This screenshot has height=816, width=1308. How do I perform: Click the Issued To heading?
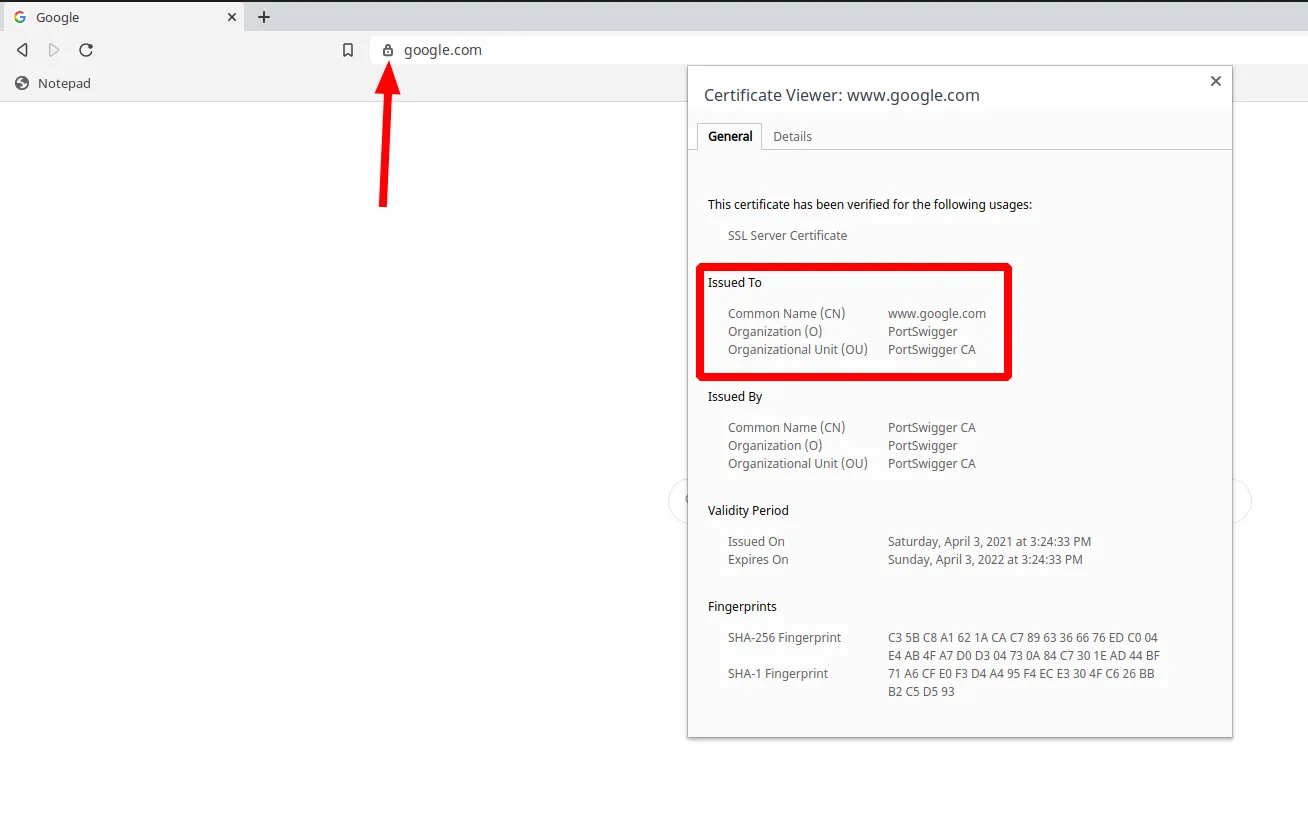tap(735, 282)
